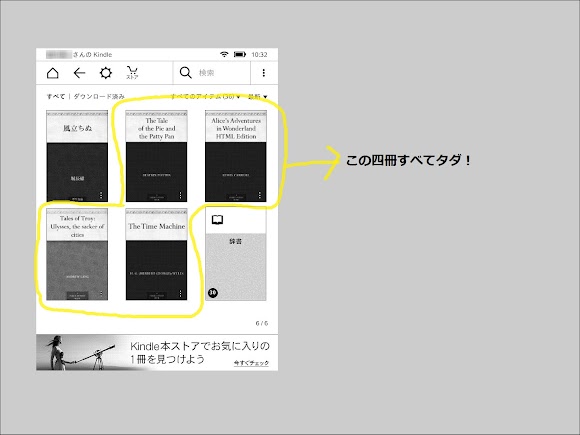Open the Kindle Store cart icon
This screenshot has height=435, width=580.
click(x=132, y=72)
